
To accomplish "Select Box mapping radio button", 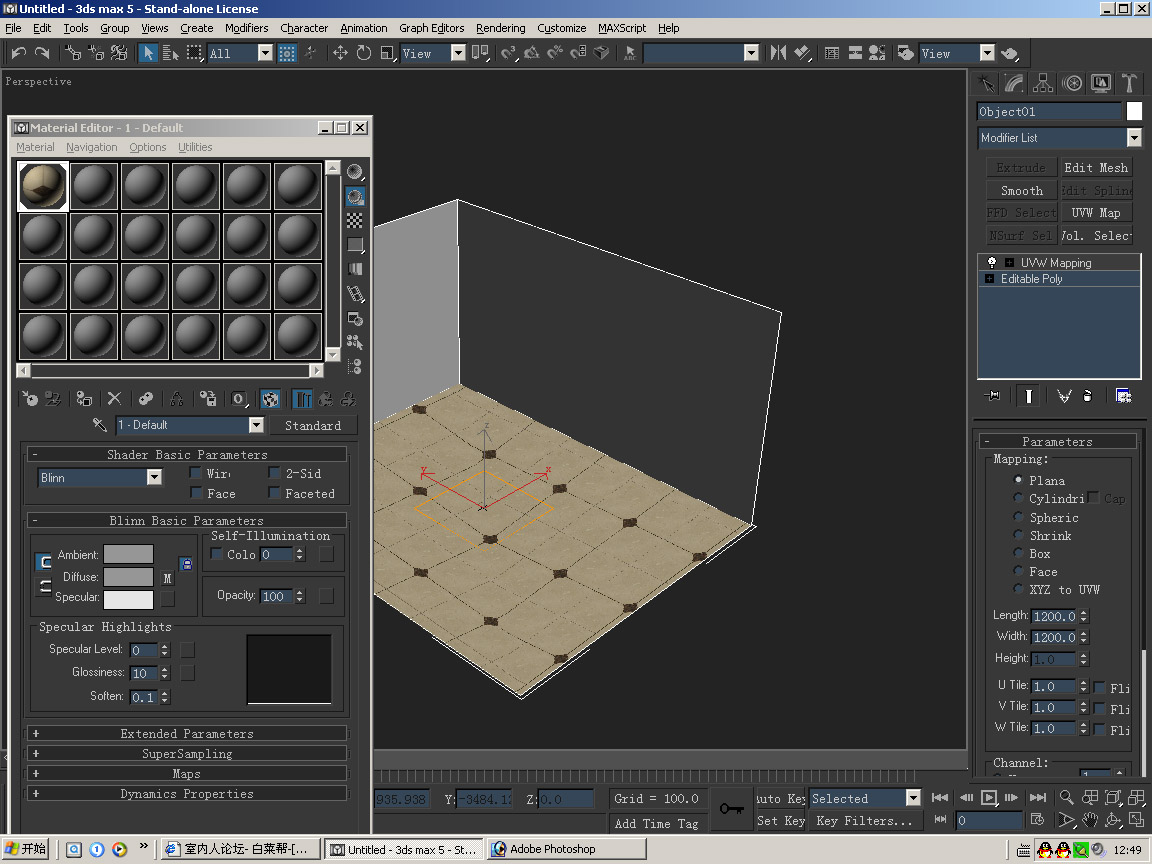I will click(x=1018, y=553).
